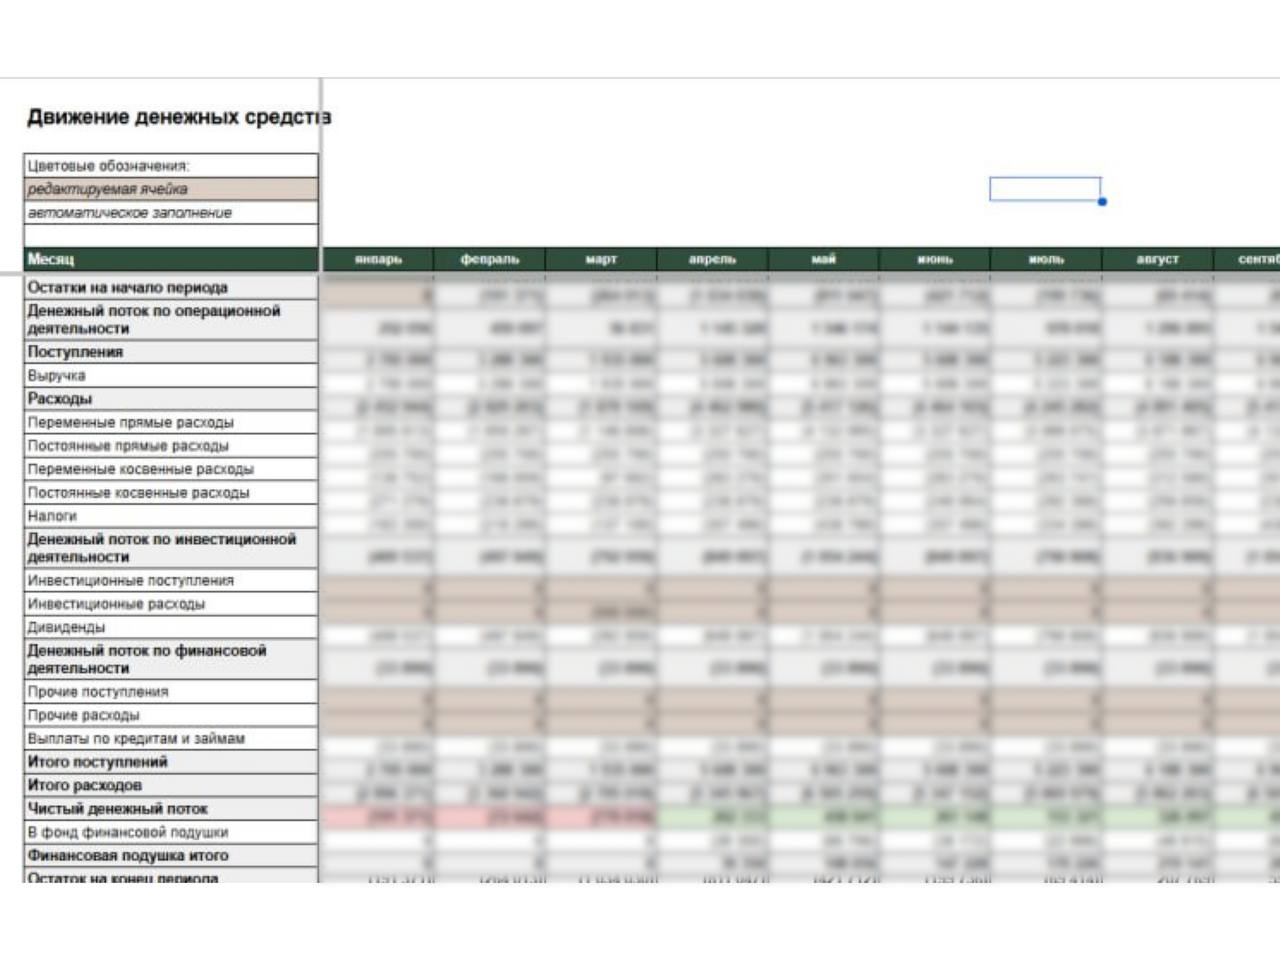The height and width of the screenshot is (960, 1280).
Task: Click the empty blue-outlined selected cell
Action: click(1045, 189)
